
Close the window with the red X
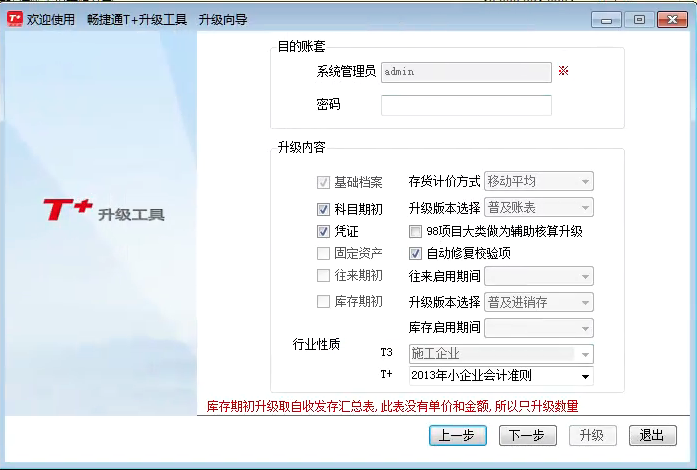tap(672, 20)
